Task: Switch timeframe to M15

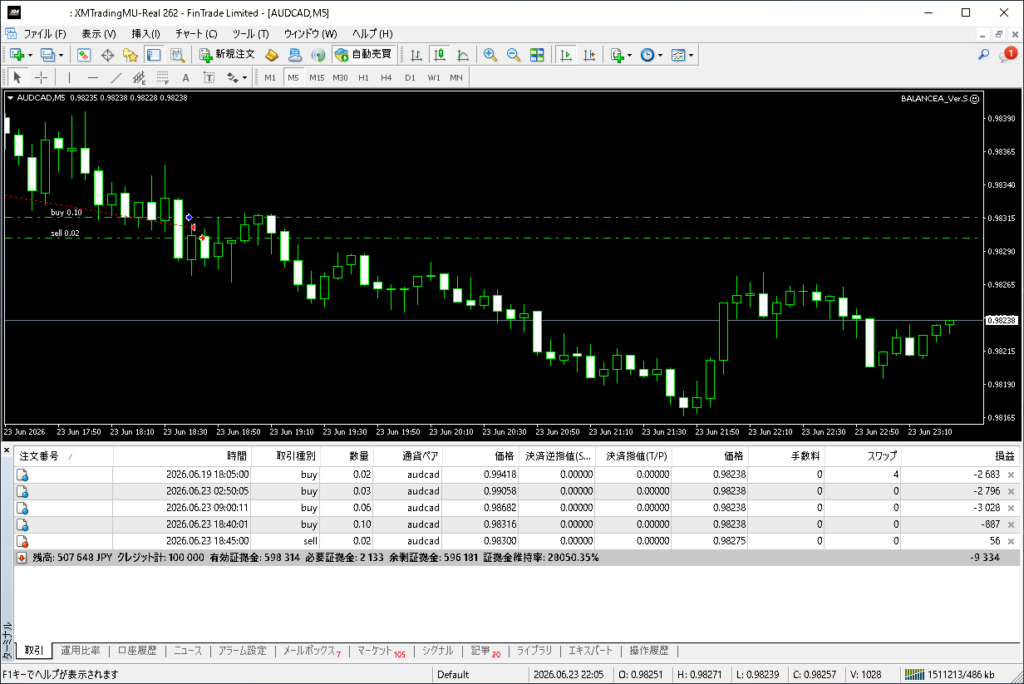Action: [x=317, y=78]
